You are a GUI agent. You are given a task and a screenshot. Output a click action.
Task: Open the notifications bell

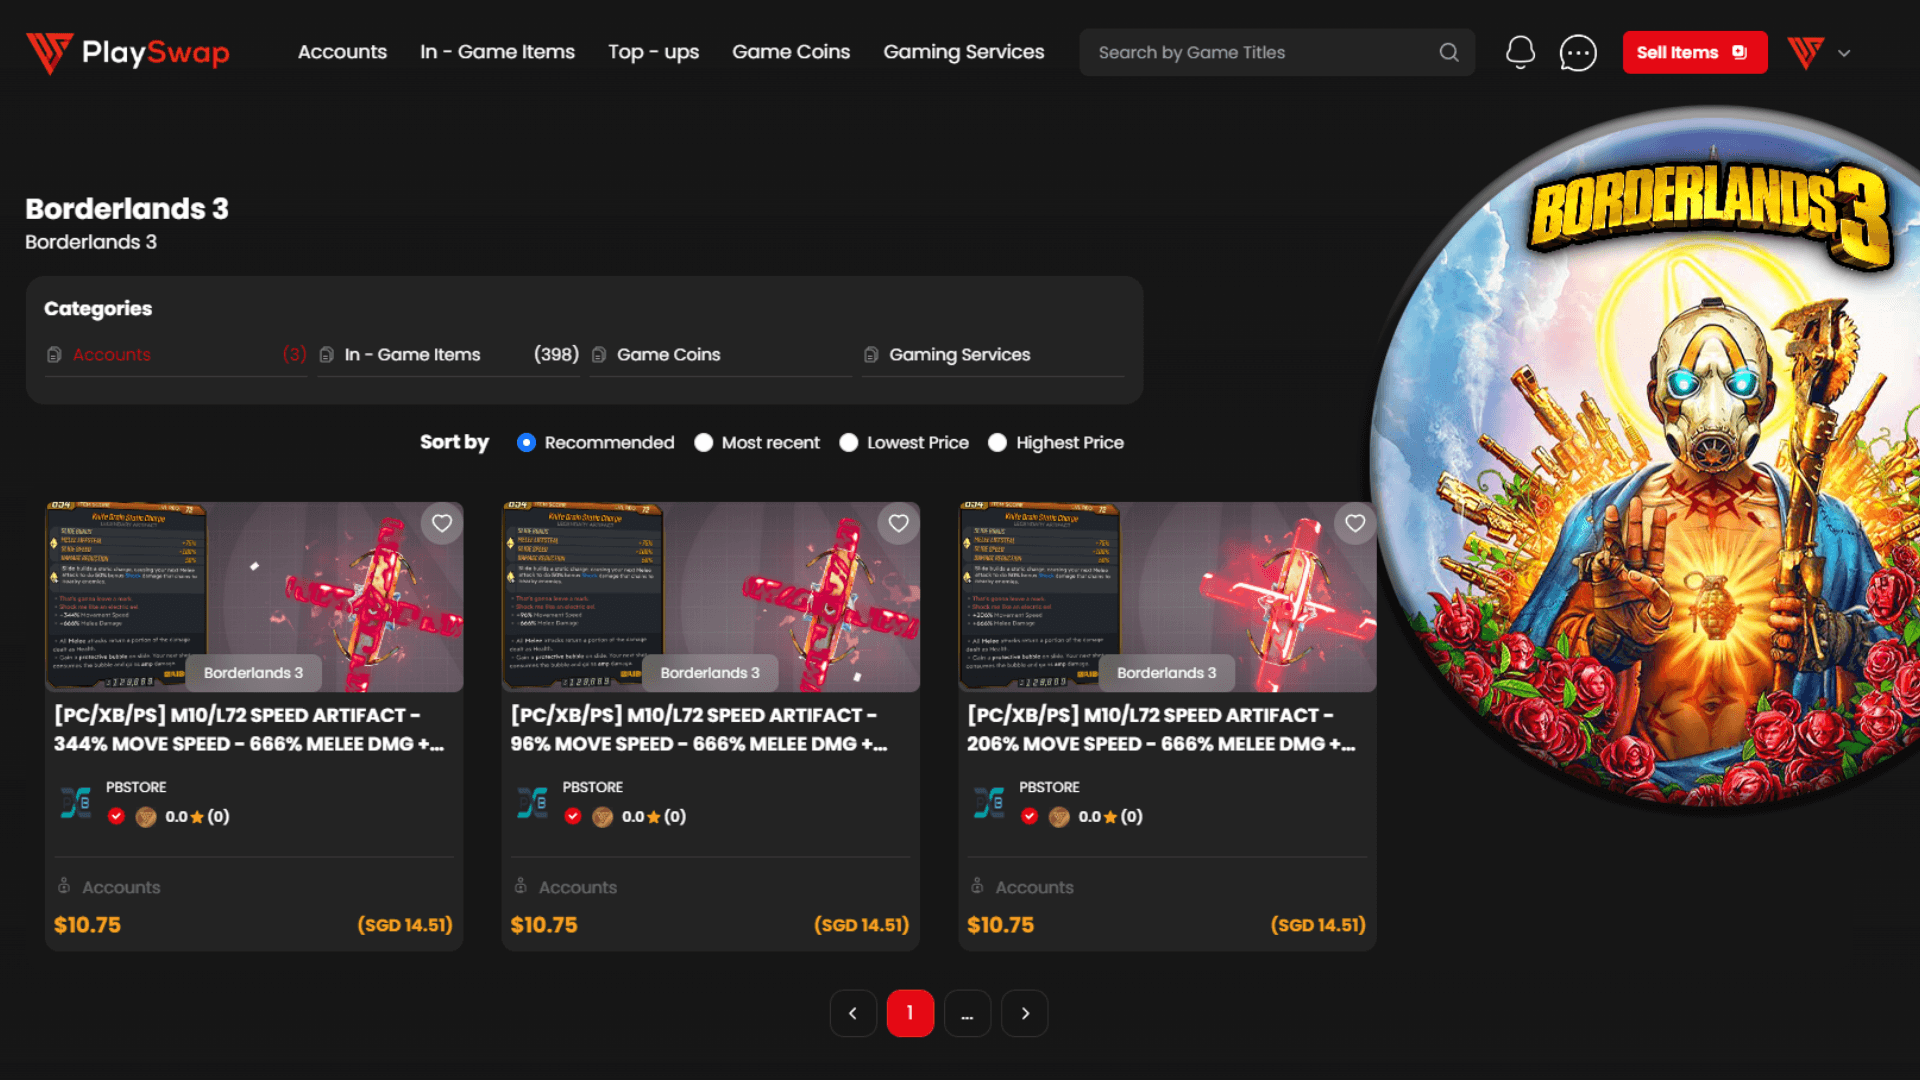tap(1520, 52)
